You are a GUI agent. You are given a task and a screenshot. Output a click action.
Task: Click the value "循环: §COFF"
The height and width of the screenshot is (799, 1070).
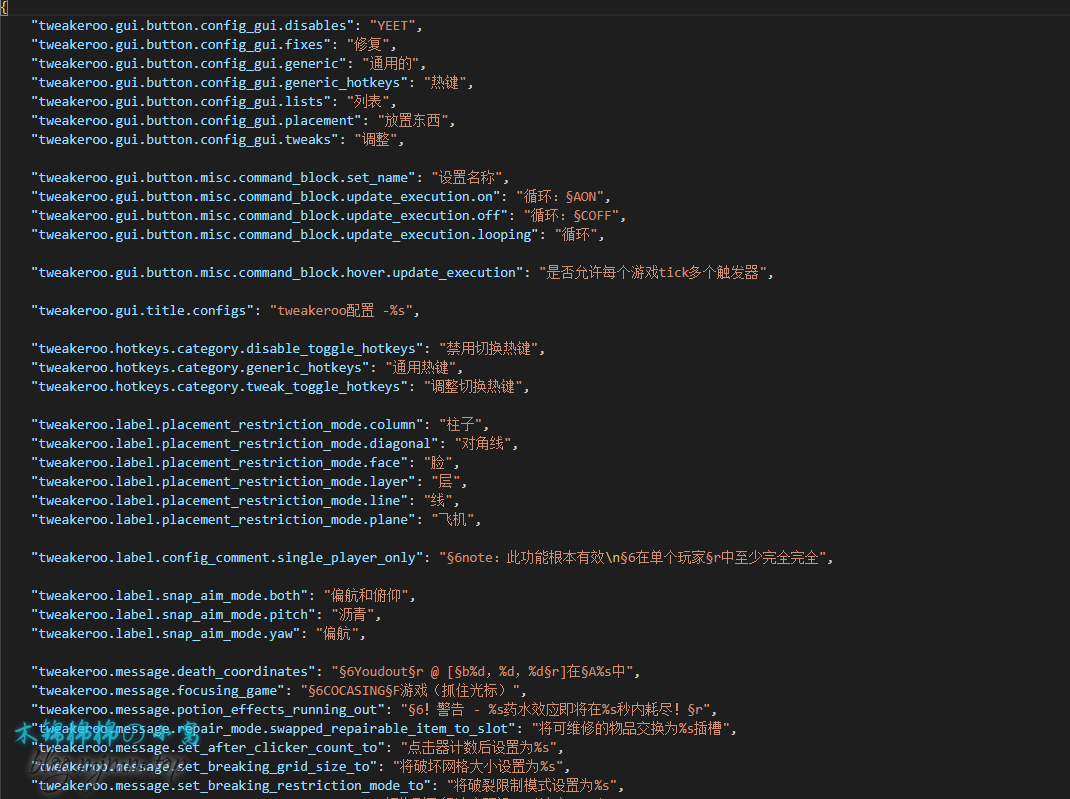click(x=572, y=216)
